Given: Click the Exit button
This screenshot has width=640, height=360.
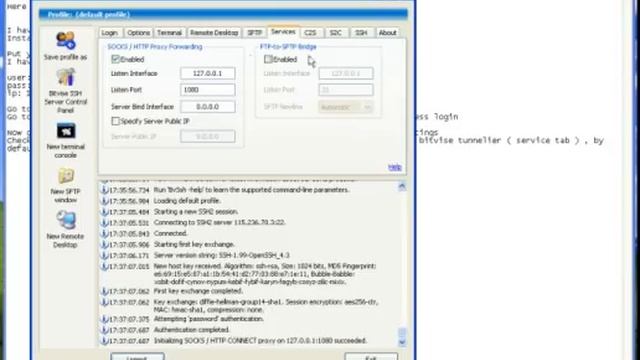Looking at the screenshot, I should (x=371, y=357).
